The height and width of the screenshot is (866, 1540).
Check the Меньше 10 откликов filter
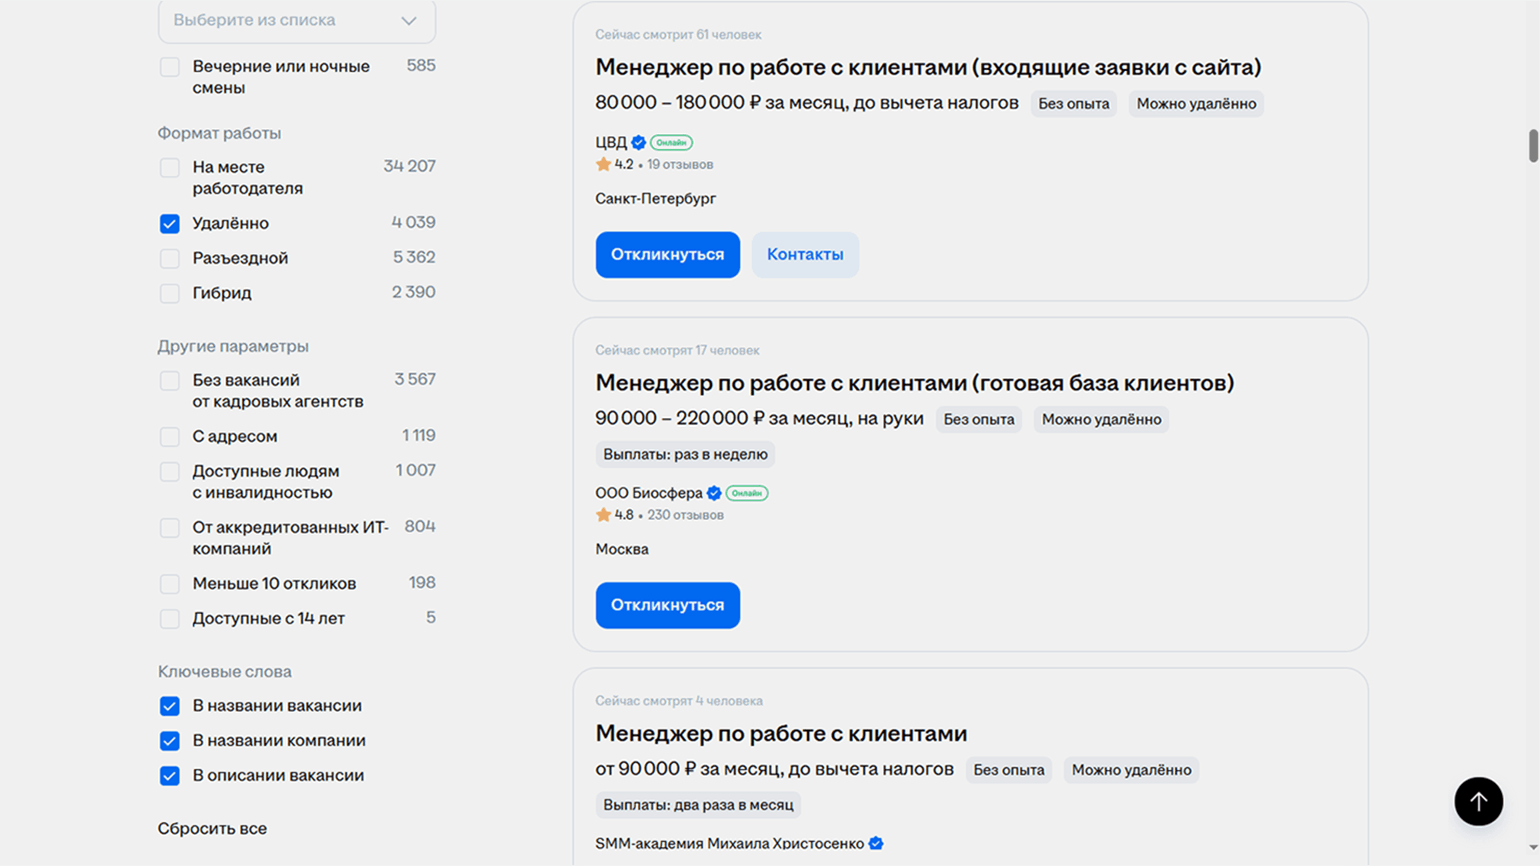(x=170, y=584)
